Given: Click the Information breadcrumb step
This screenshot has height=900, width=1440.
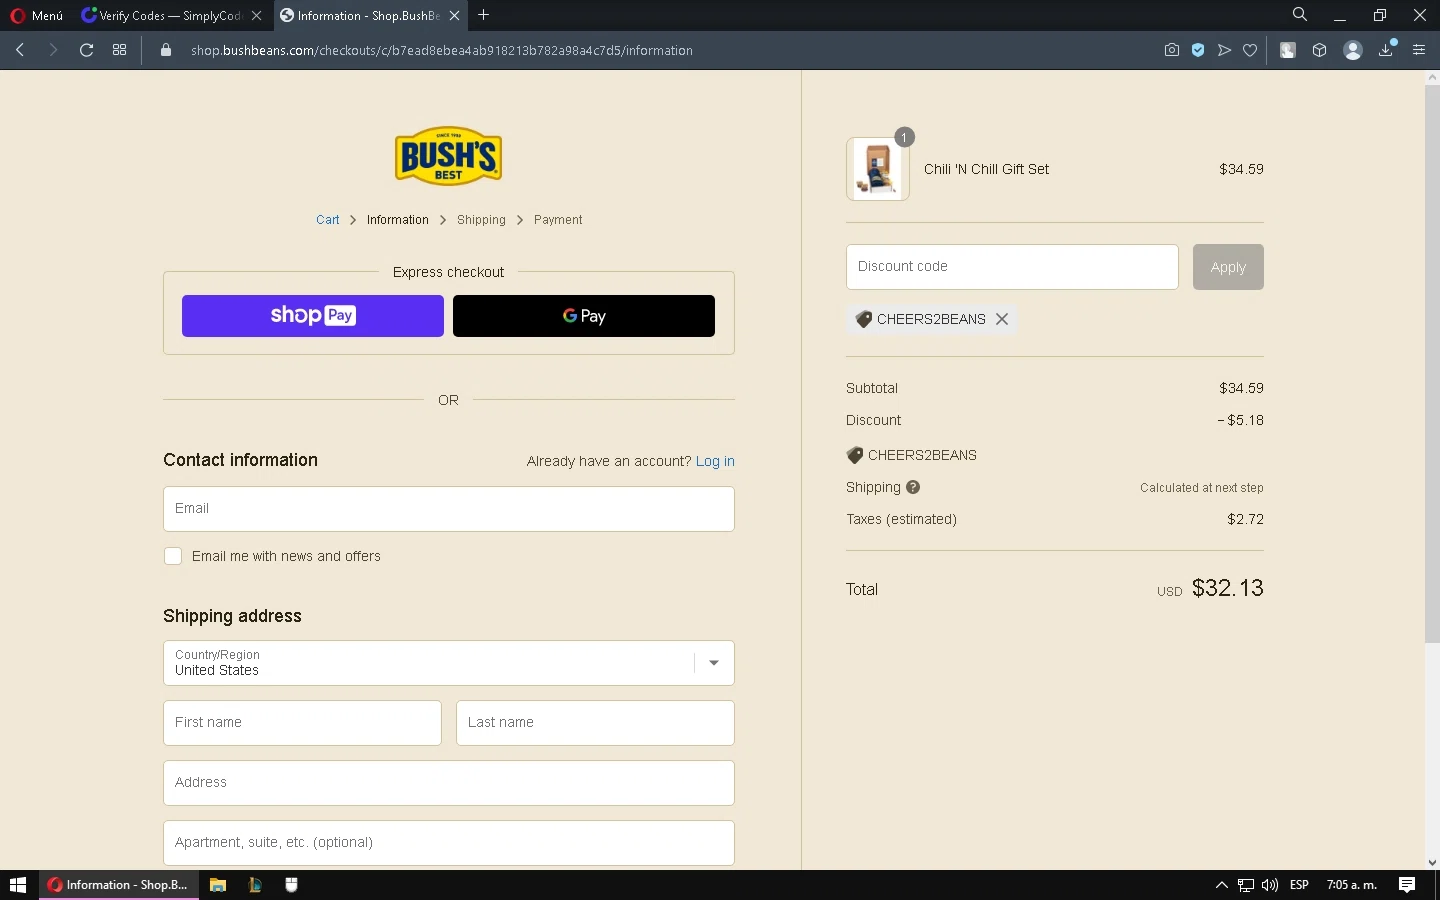Looking at the screenshot, I should click(x=398, y=220).
